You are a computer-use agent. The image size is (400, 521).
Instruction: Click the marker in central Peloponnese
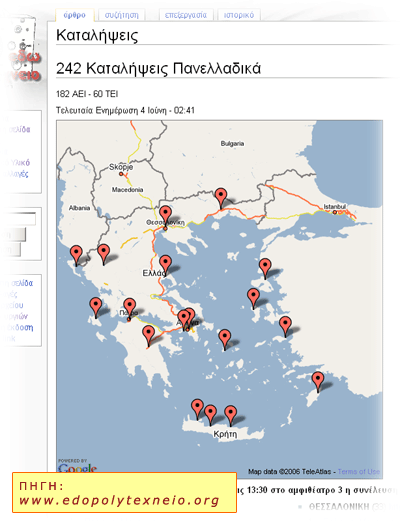click(x=148, y=336)
